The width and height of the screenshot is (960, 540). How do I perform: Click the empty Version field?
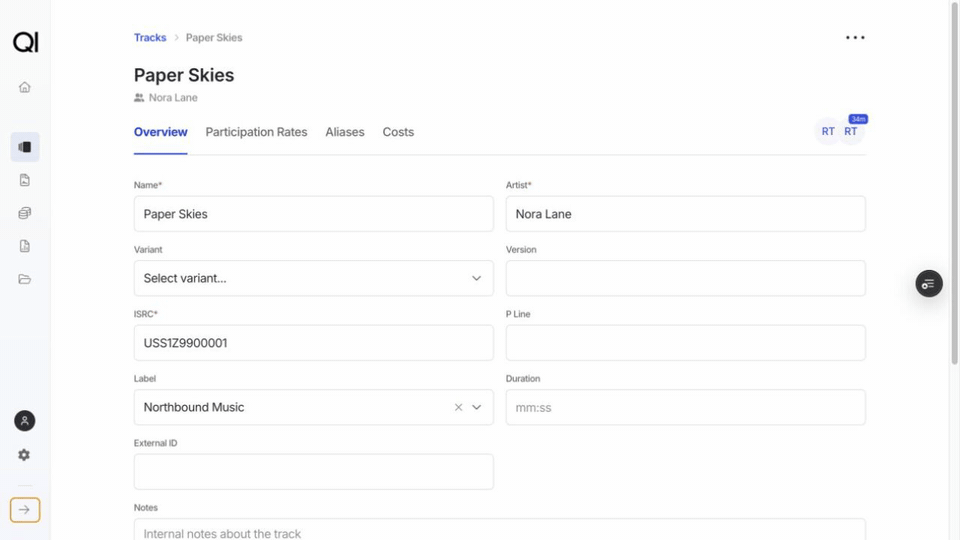coord(686,278)
